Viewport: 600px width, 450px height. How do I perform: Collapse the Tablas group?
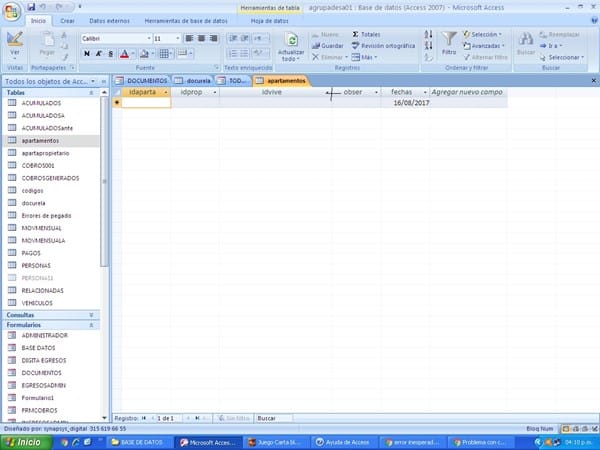click(91, 93)
